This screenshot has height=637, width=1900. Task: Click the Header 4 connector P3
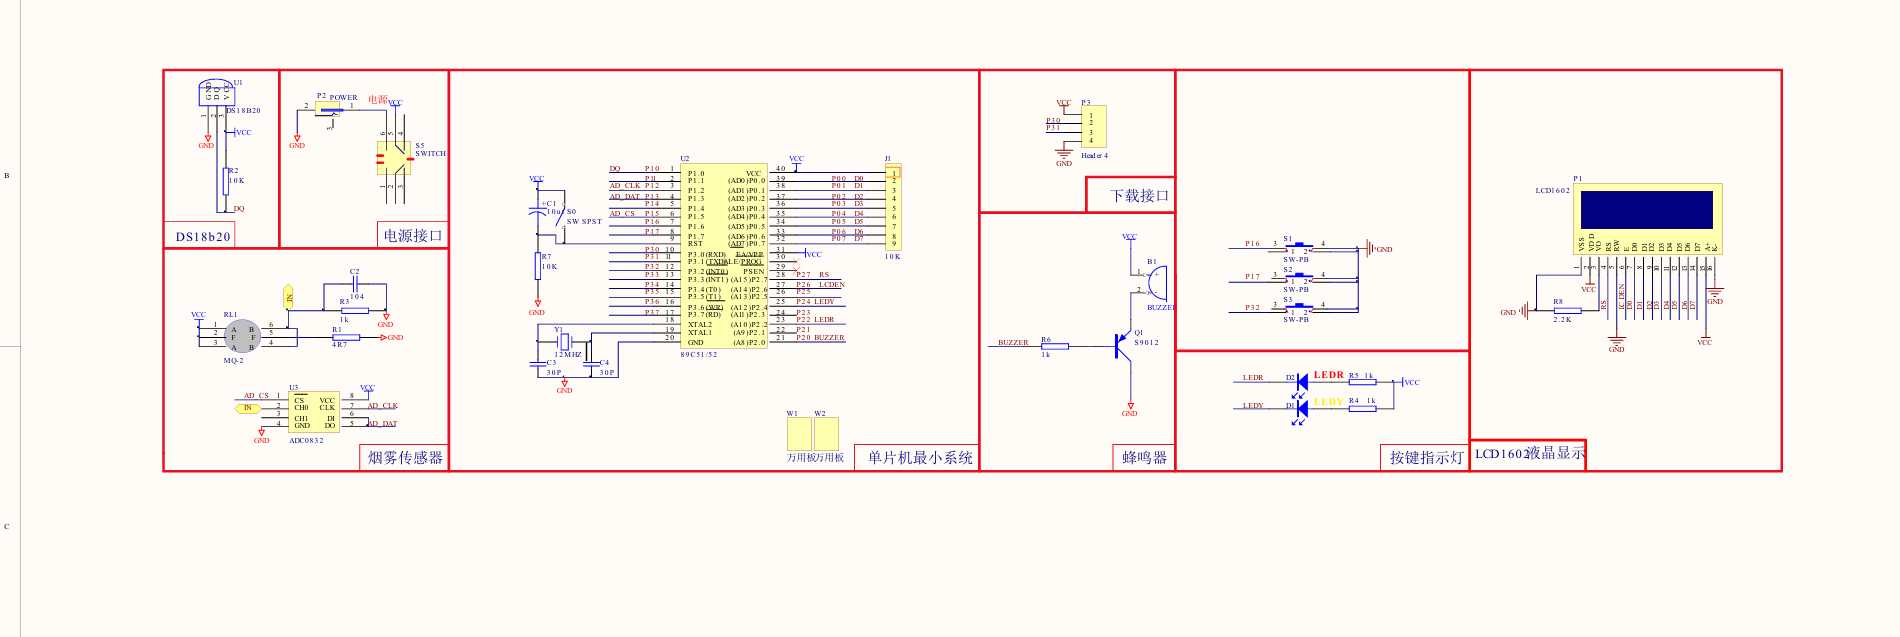pos(1093,128)
